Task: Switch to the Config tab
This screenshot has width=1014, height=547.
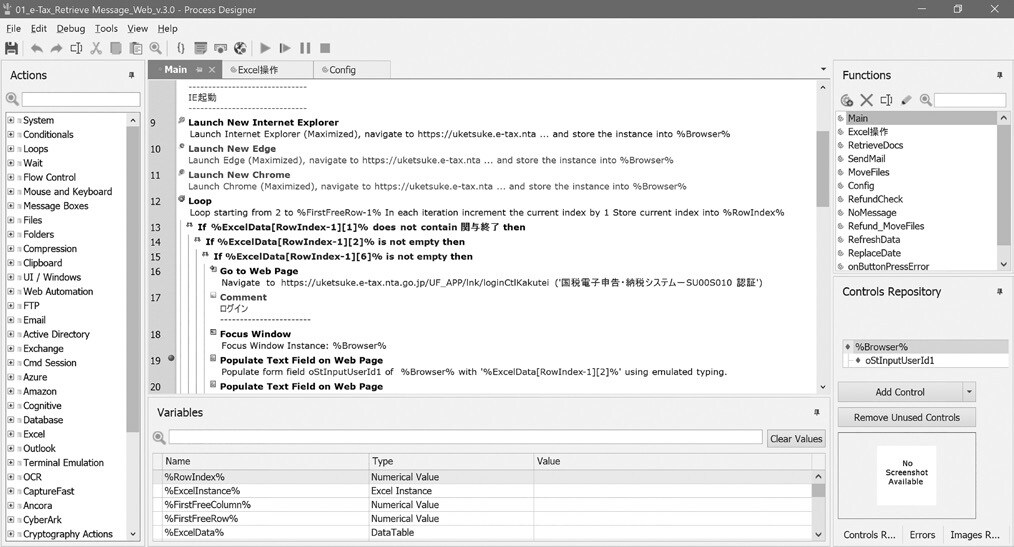Action: (342, 70)
